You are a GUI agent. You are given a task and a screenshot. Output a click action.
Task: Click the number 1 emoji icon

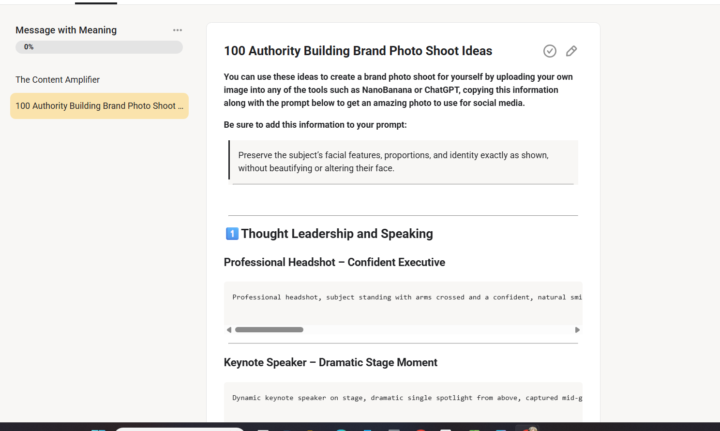coord(231,234)
